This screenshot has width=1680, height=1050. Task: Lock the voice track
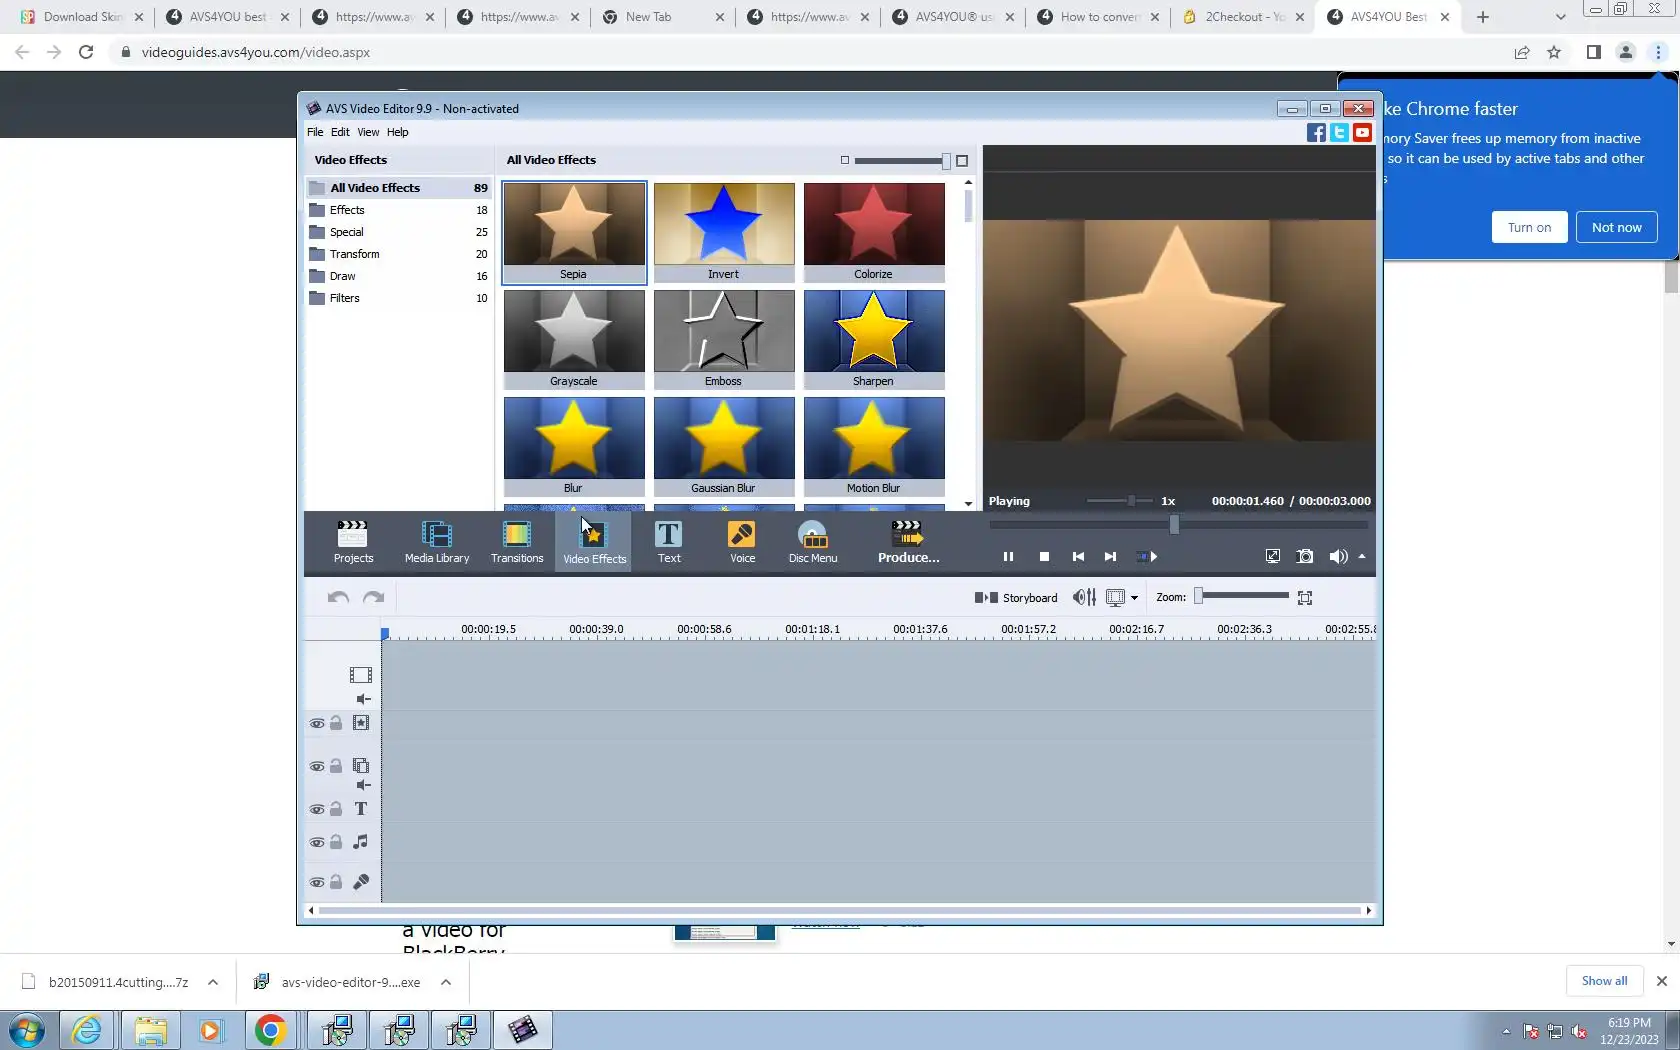(337, 883)
